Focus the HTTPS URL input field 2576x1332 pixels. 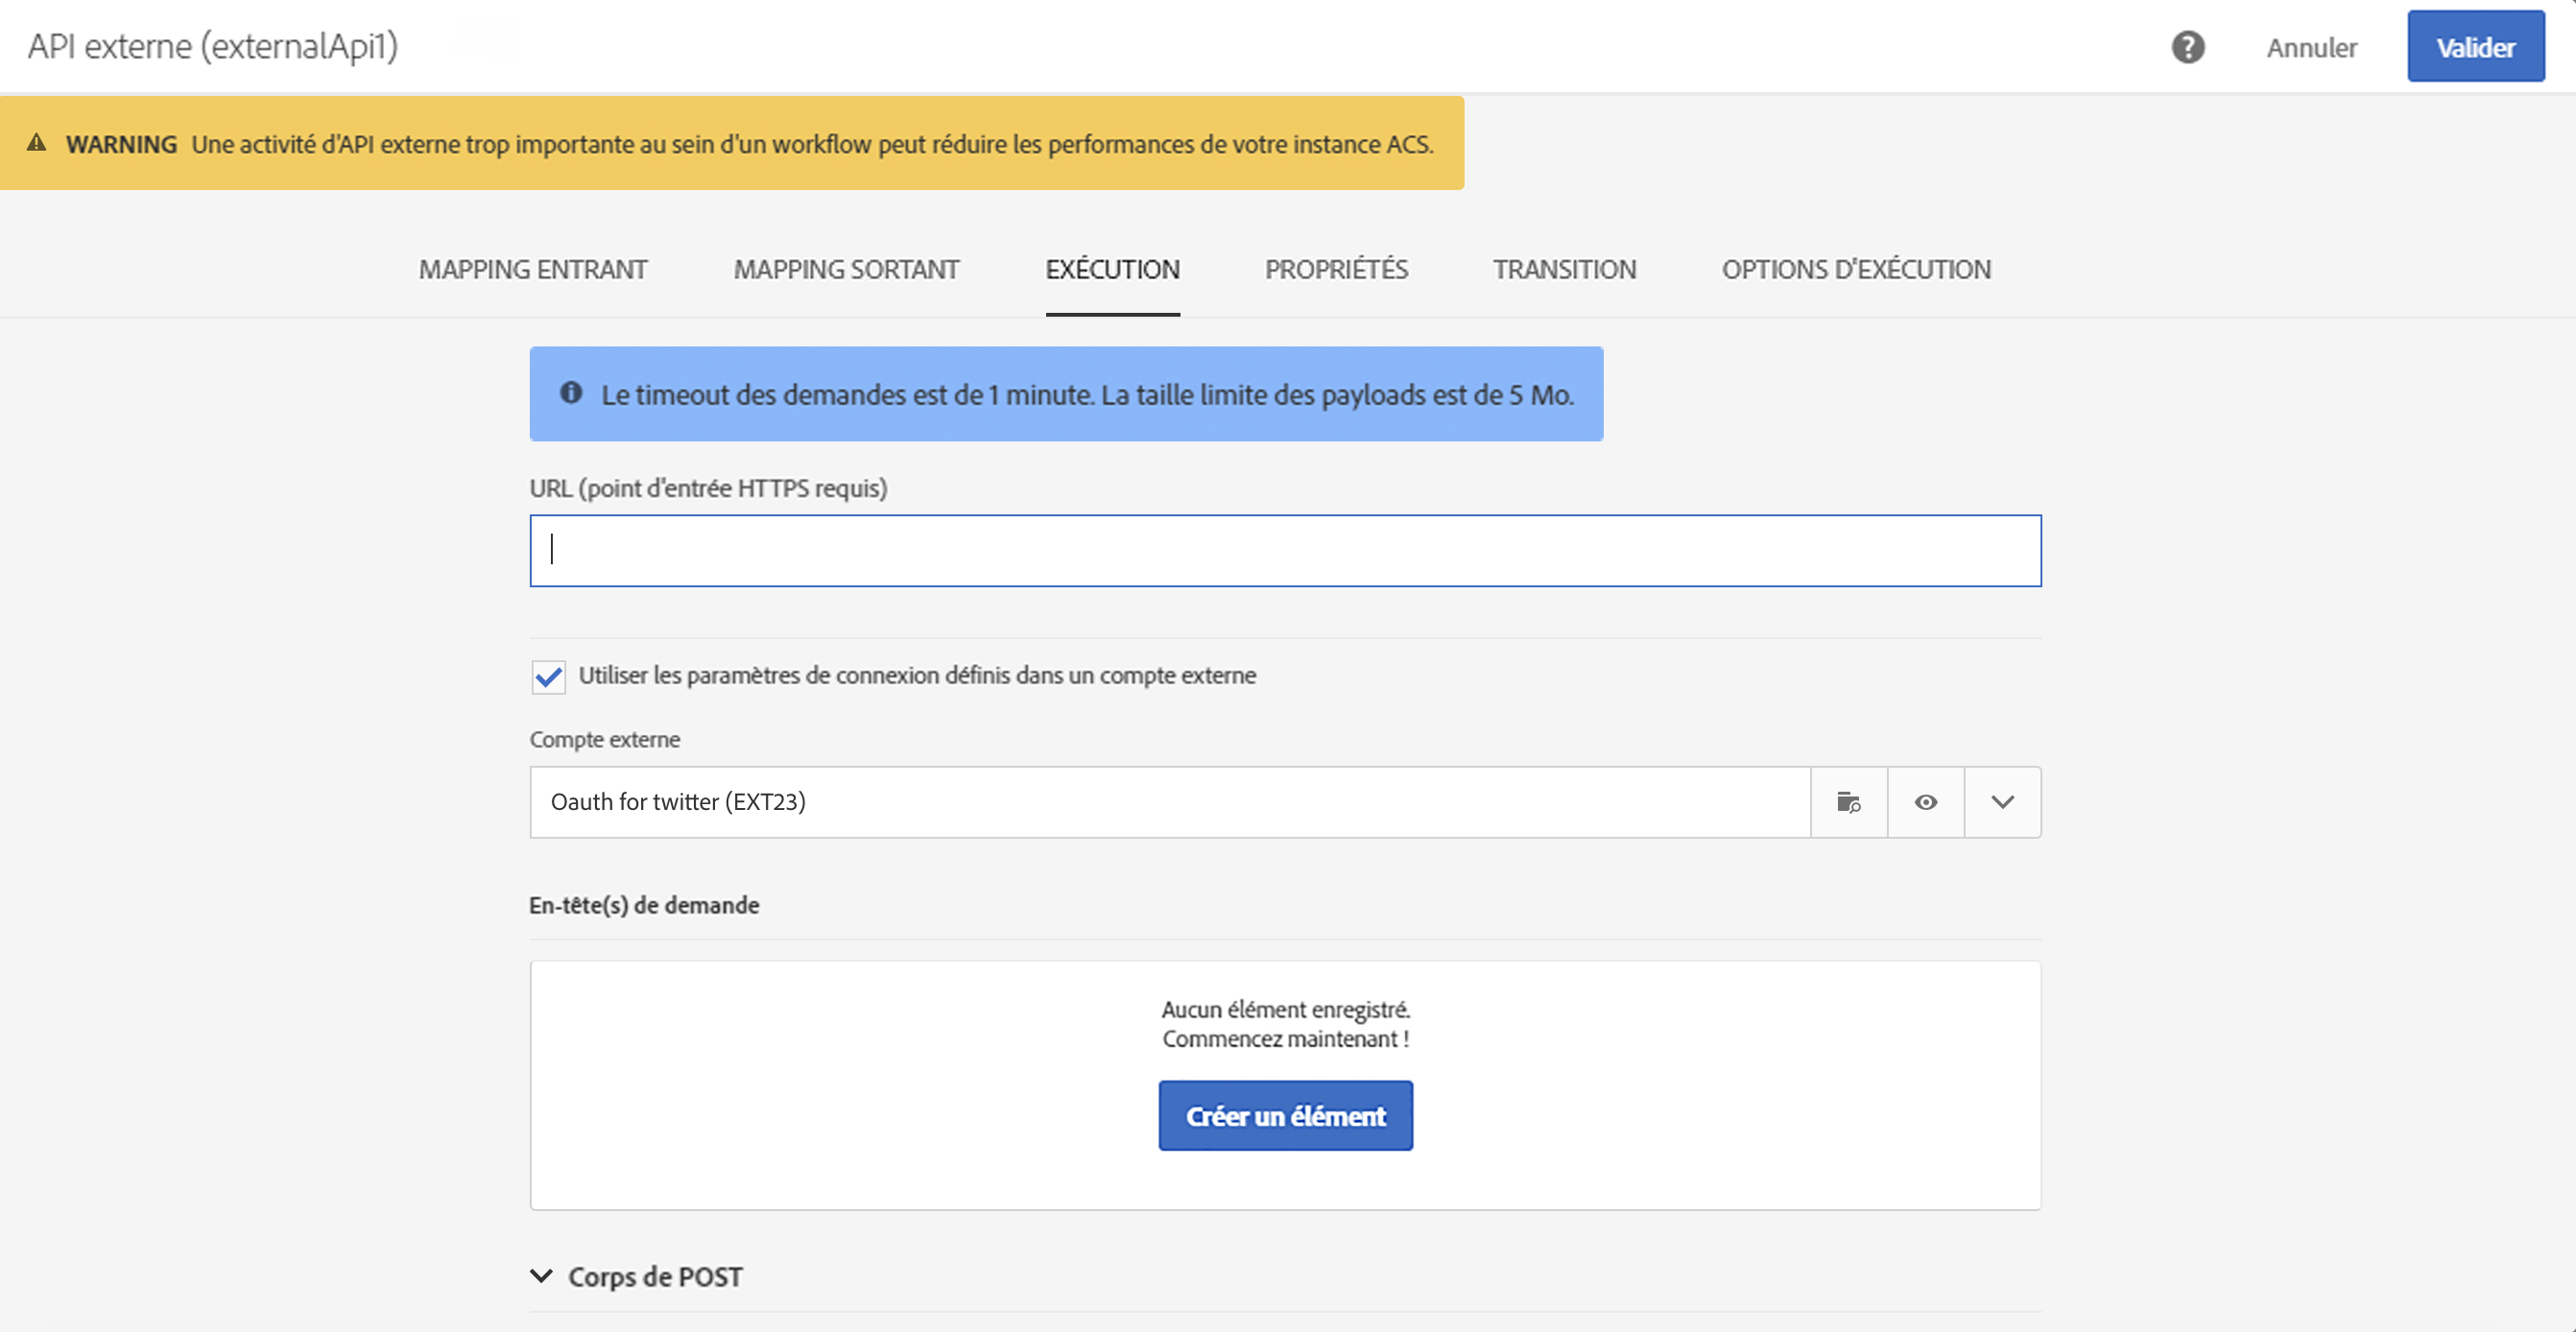1285,551
